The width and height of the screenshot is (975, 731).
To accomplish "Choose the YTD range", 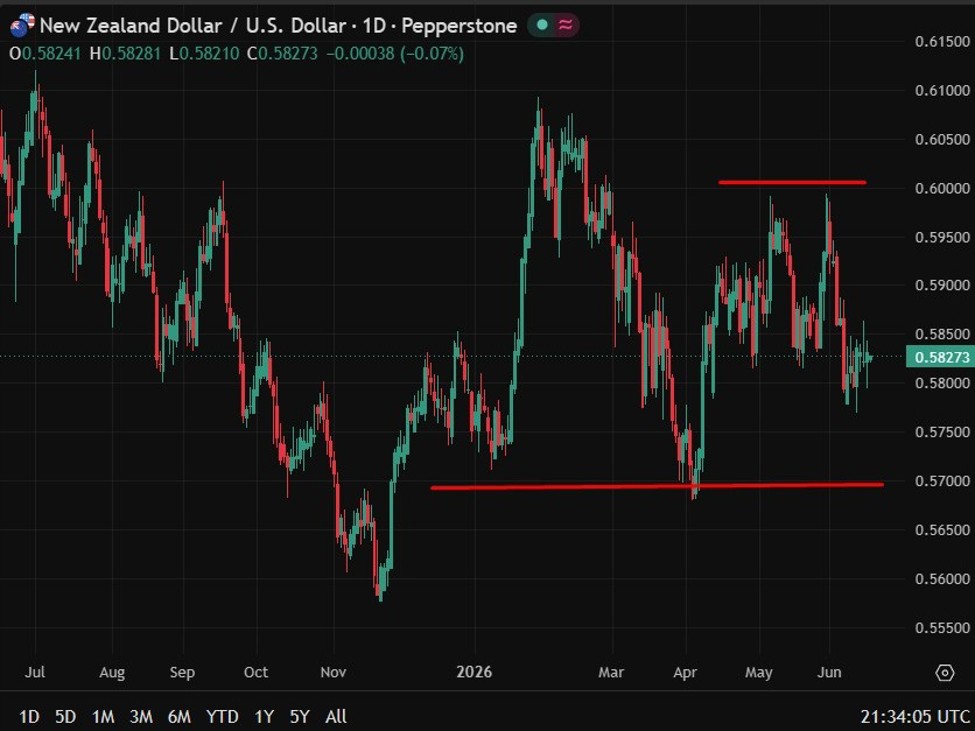I will [222, 717].
